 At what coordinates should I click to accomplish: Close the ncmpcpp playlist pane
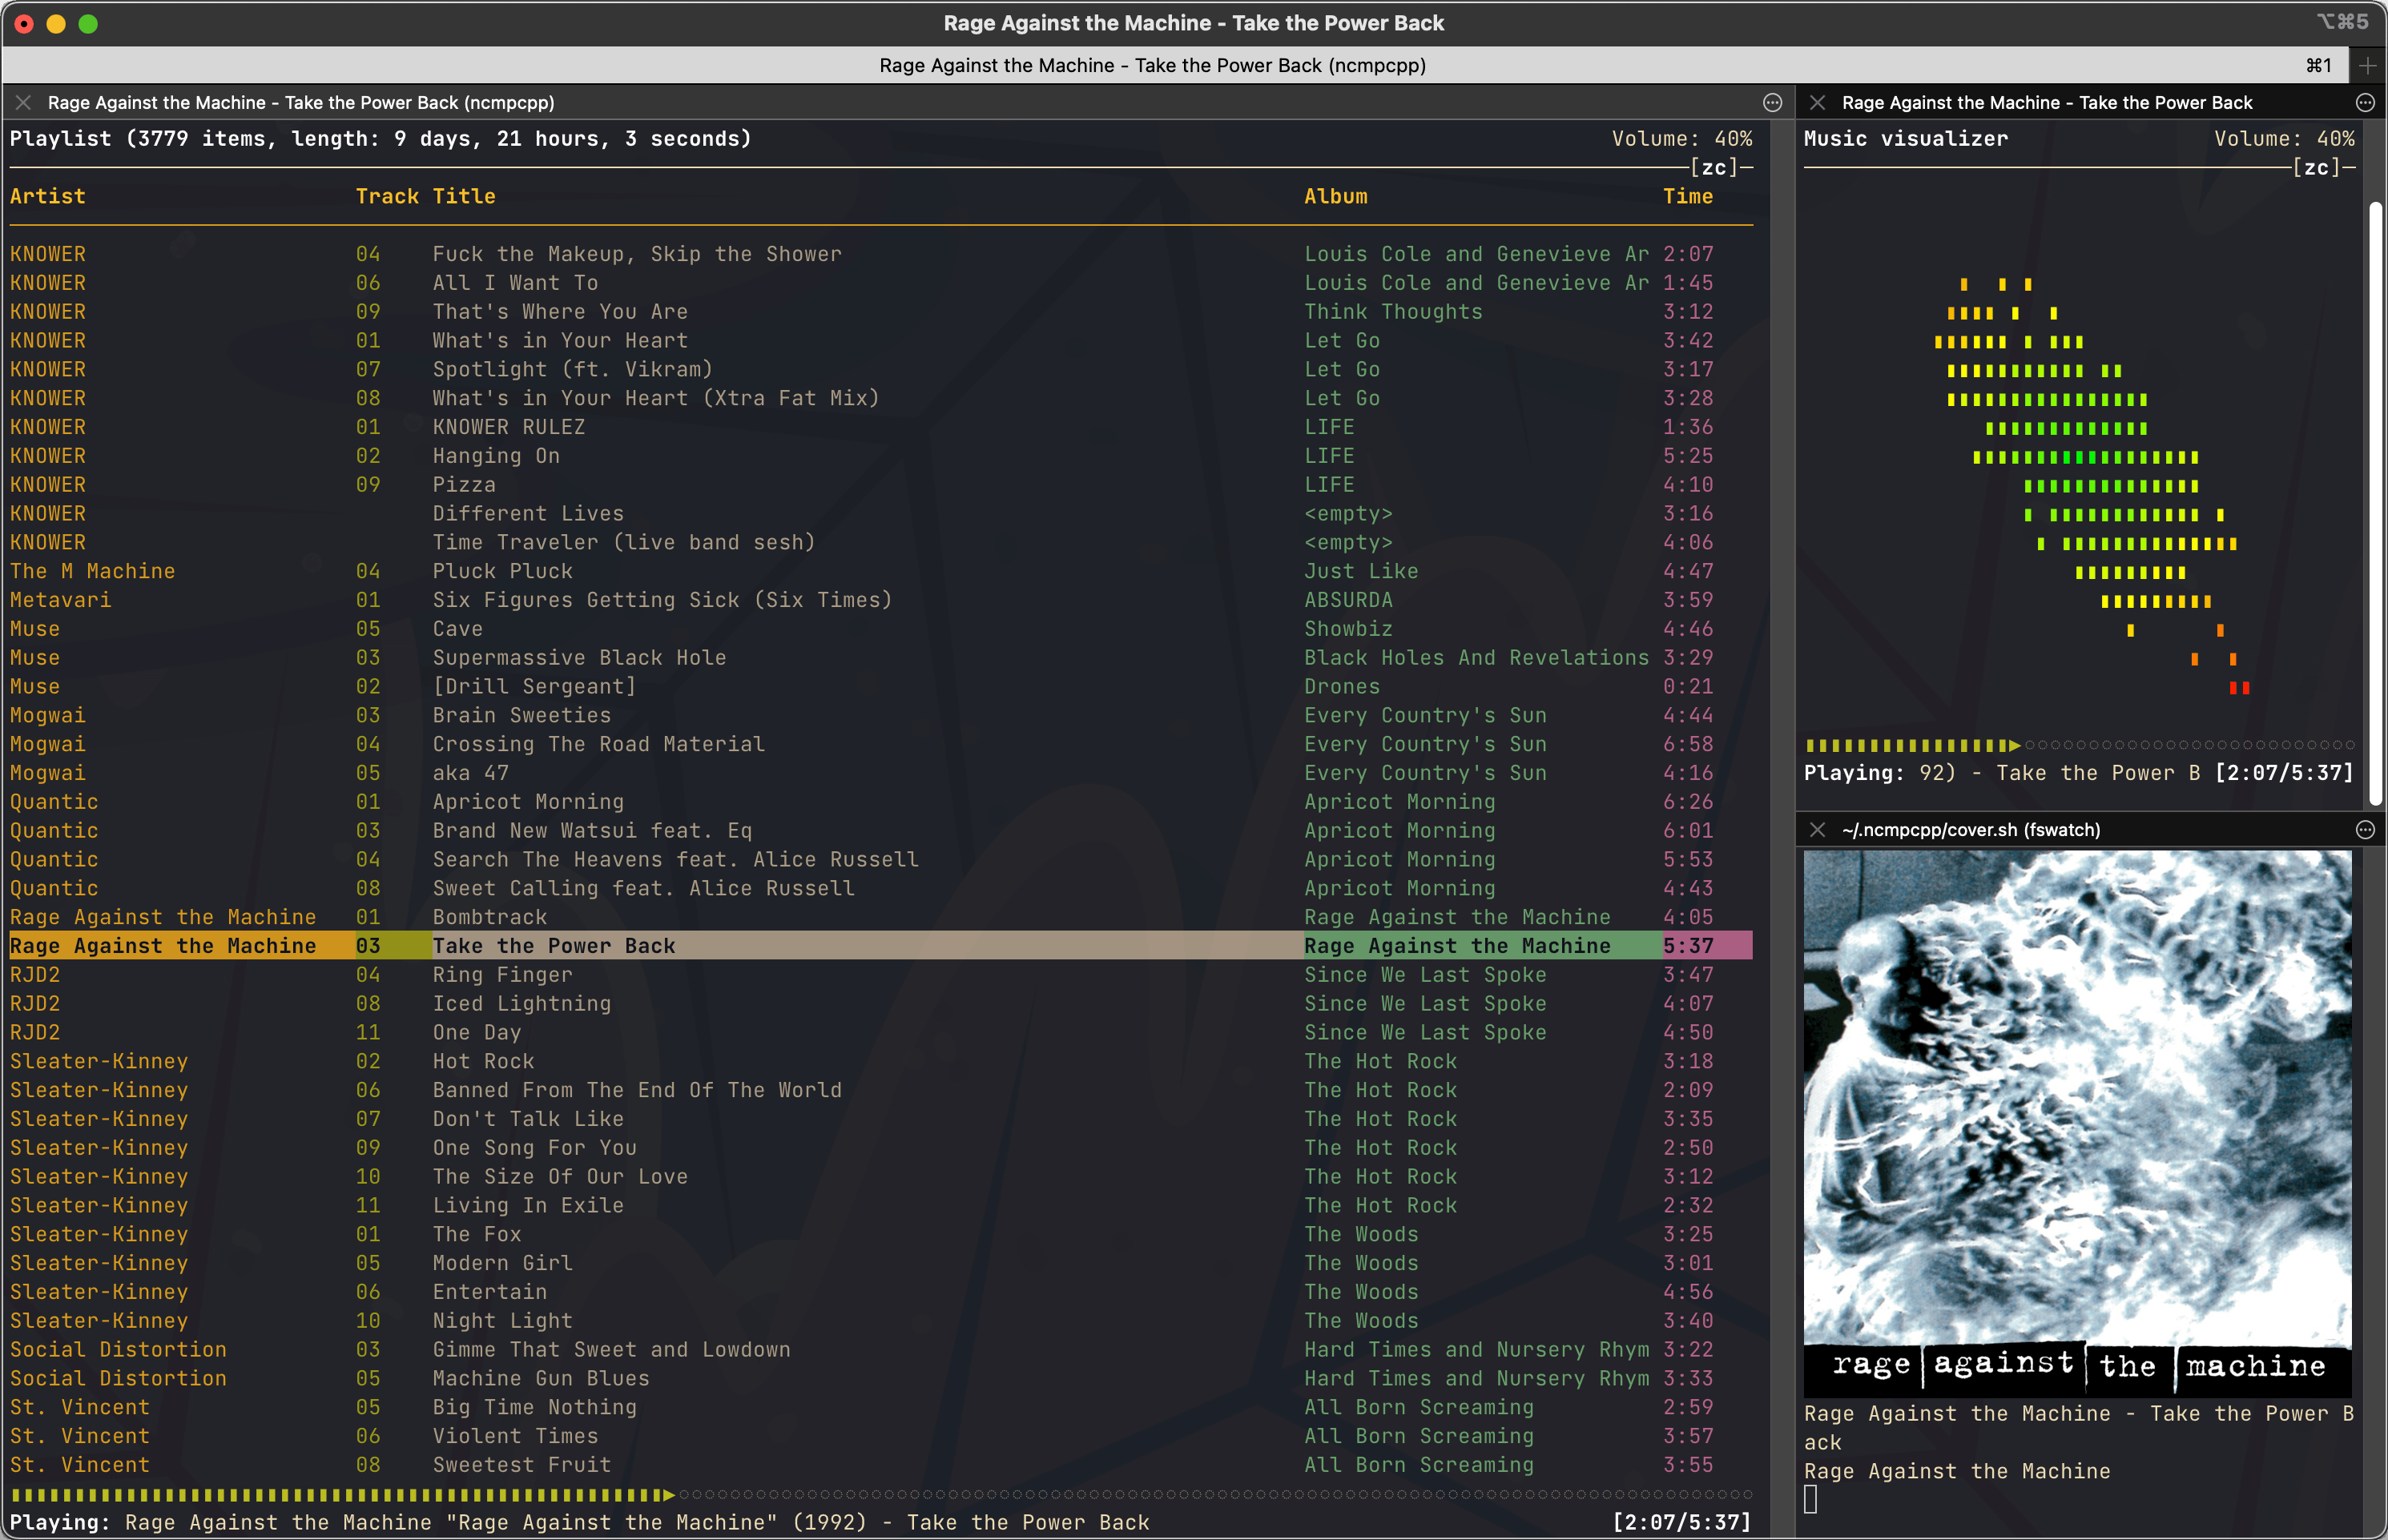tap(24, 102)
